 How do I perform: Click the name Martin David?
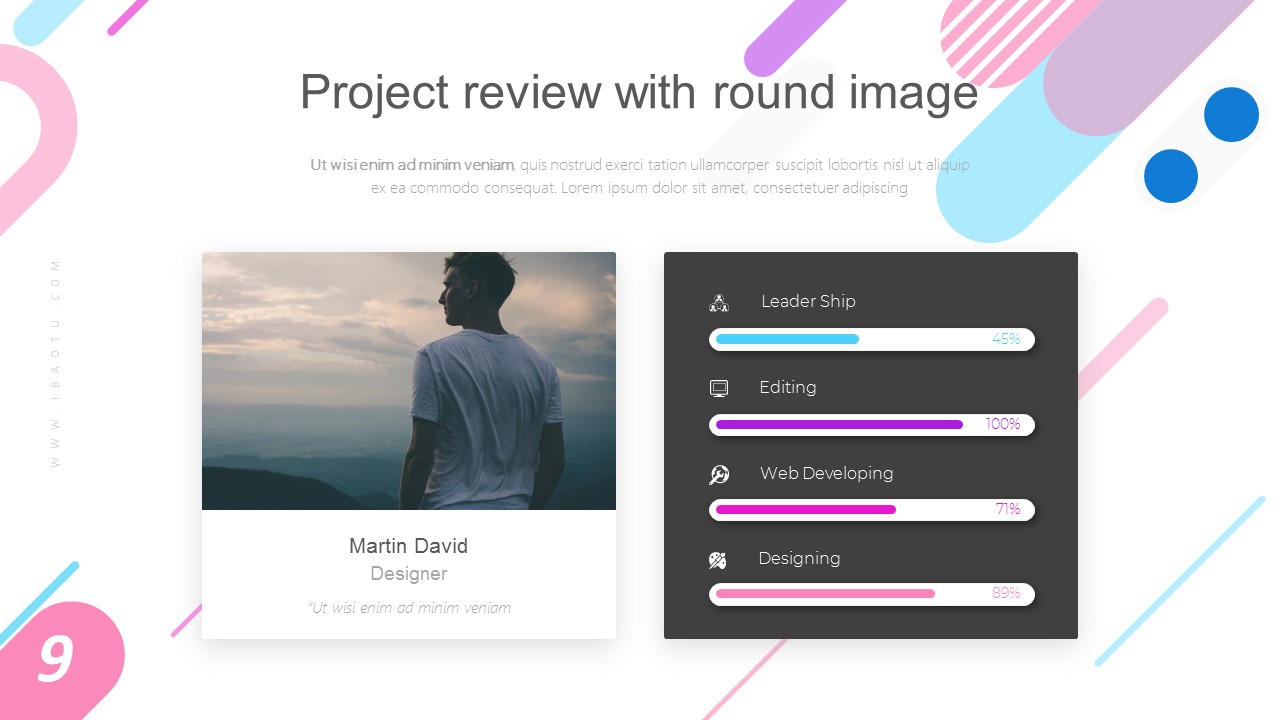pyautogui.click(x=408, y=546)
